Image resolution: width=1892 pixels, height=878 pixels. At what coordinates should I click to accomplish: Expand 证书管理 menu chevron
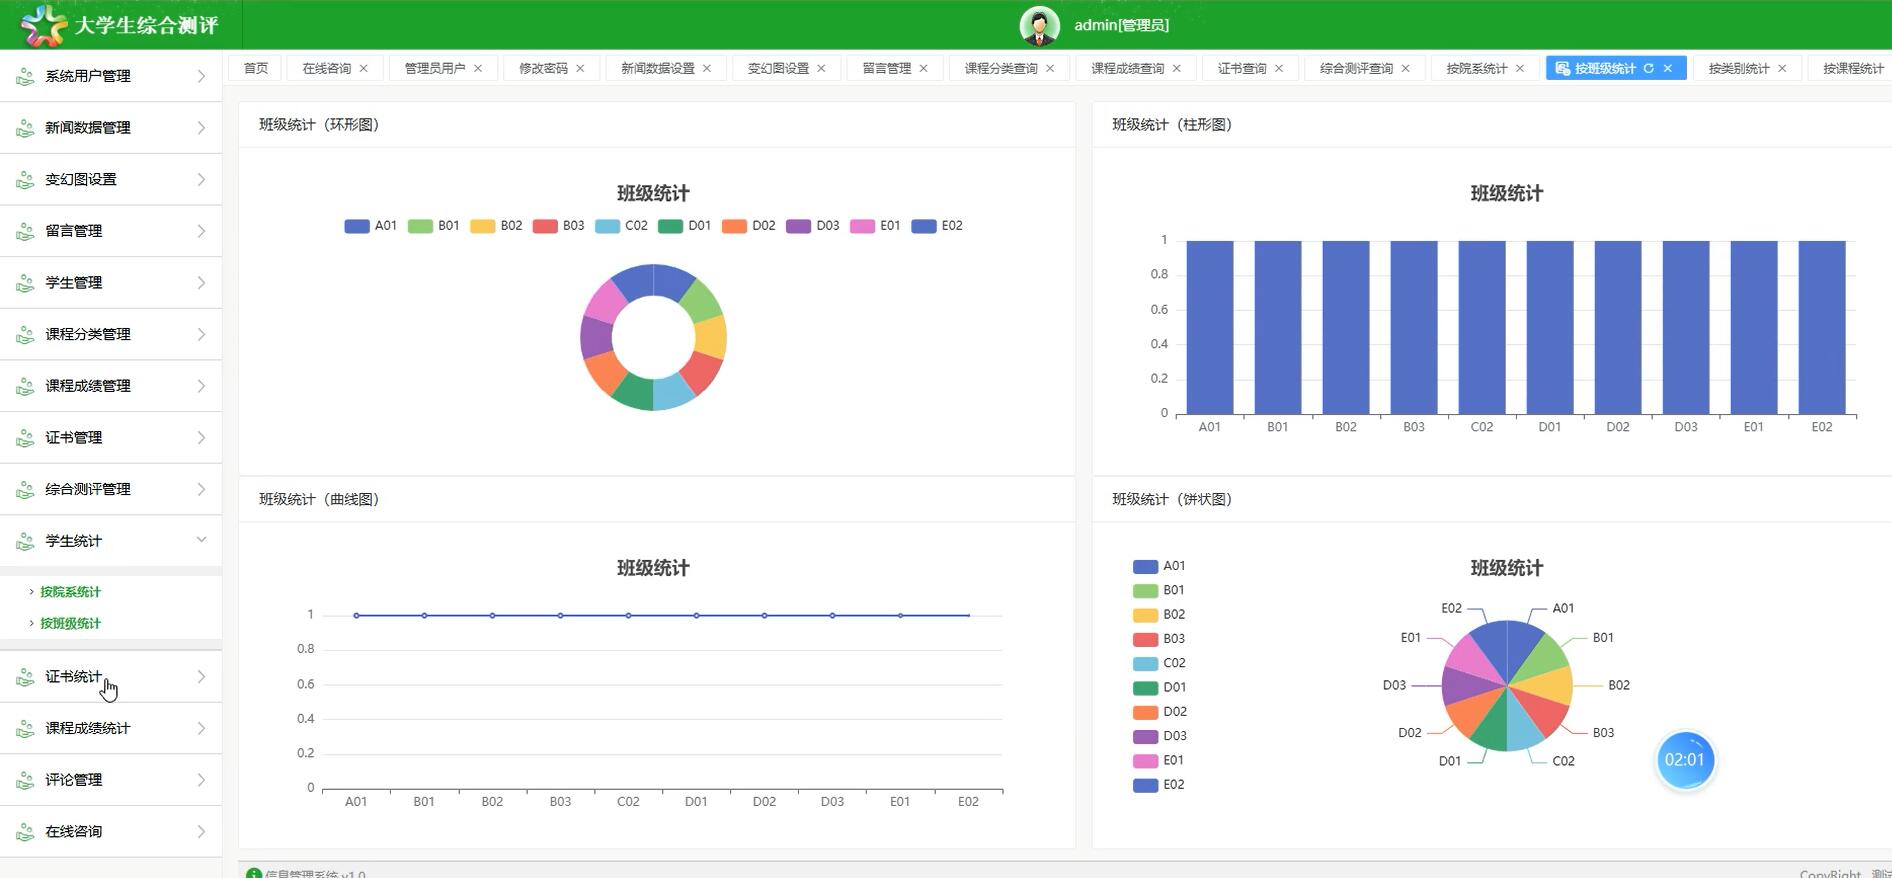click(x=201, y=438)
